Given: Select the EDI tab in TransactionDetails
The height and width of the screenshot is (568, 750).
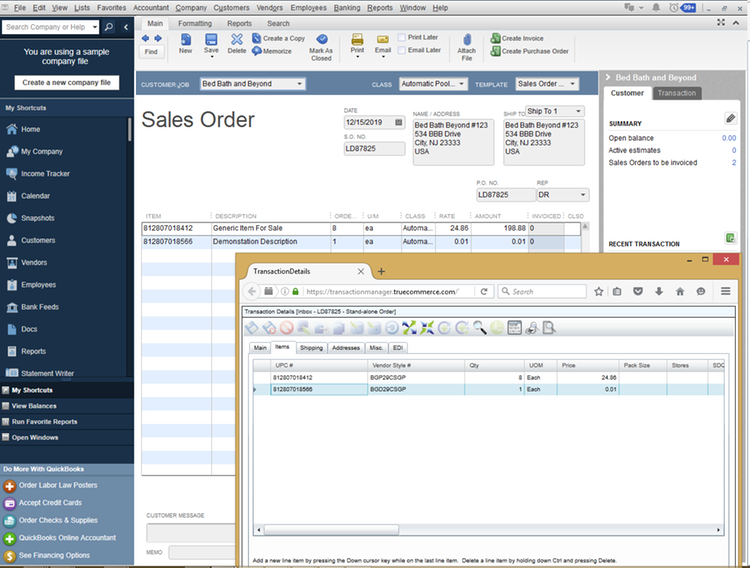Looking at the screenshot, I should click(398, 348).
